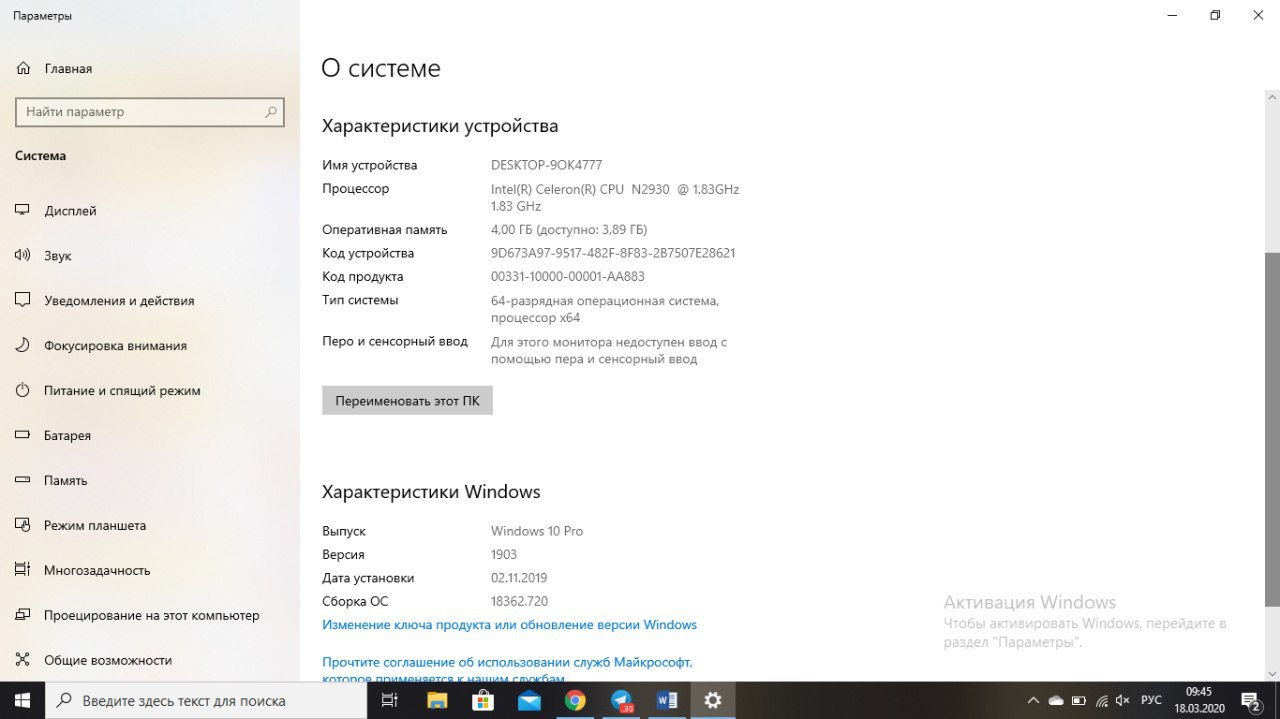Image resolution: width=1280 pixels, height=719 pixels.
Task: Open Microsoft Store from taskbar
Action: (x=483, y=700)
